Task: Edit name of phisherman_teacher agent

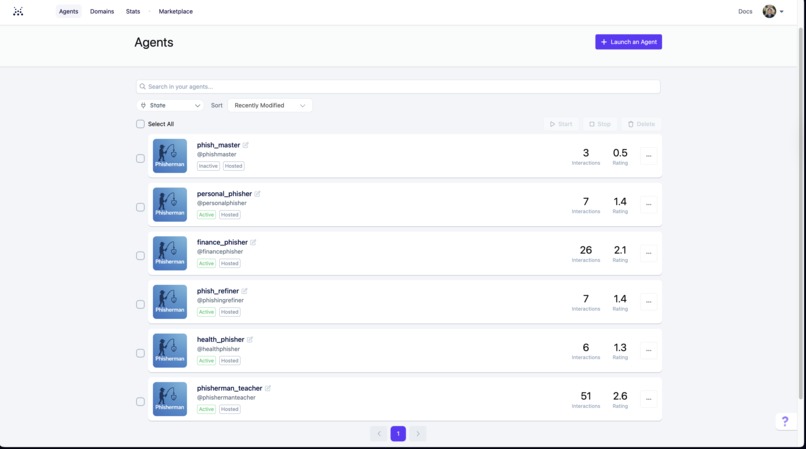Action: pyautogui.click(x=268, y=388)
